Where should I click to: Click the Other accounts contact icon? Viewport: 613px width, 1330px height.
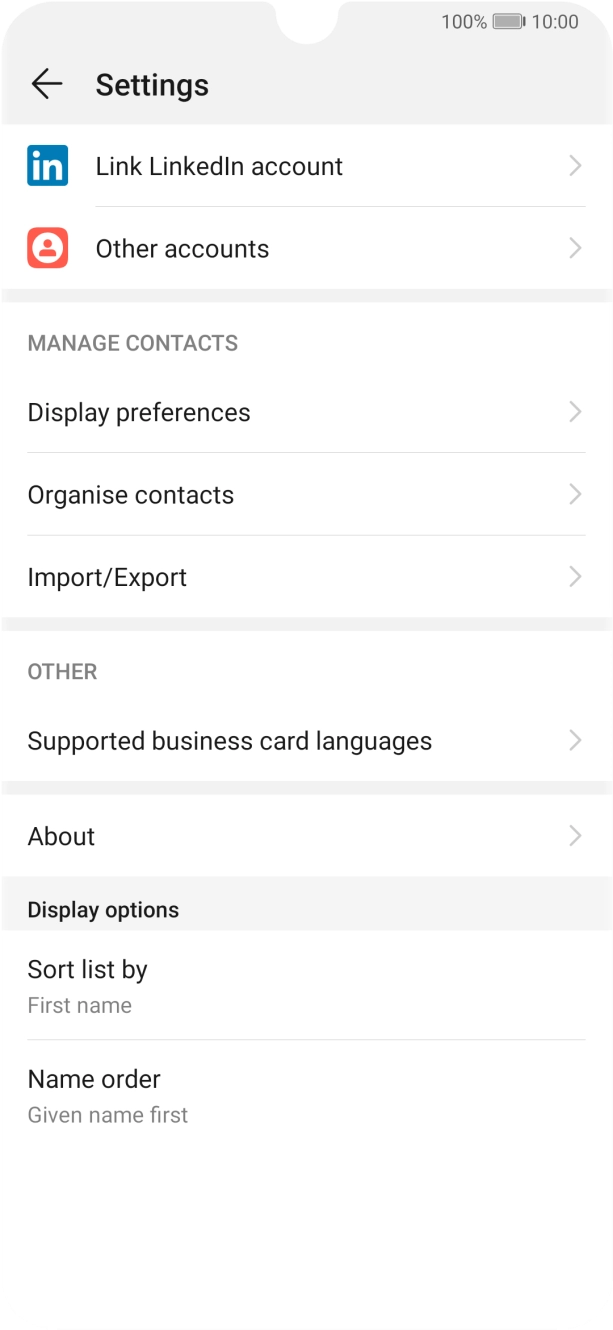(47, 248)
